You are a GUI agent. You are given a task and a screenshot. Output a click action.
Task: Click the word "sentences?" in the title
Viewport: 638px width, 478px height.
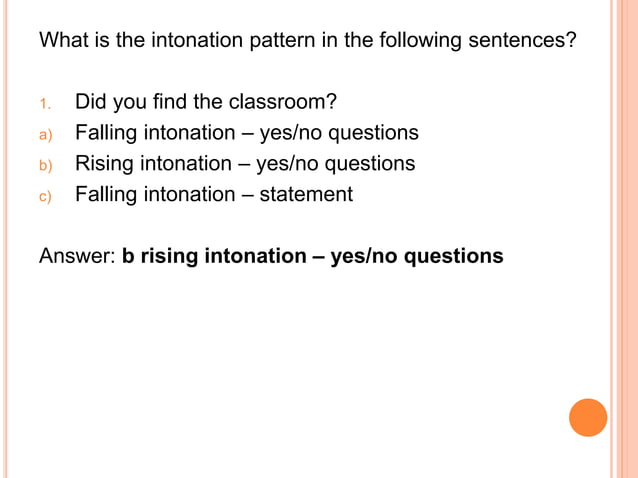(522, 40)
